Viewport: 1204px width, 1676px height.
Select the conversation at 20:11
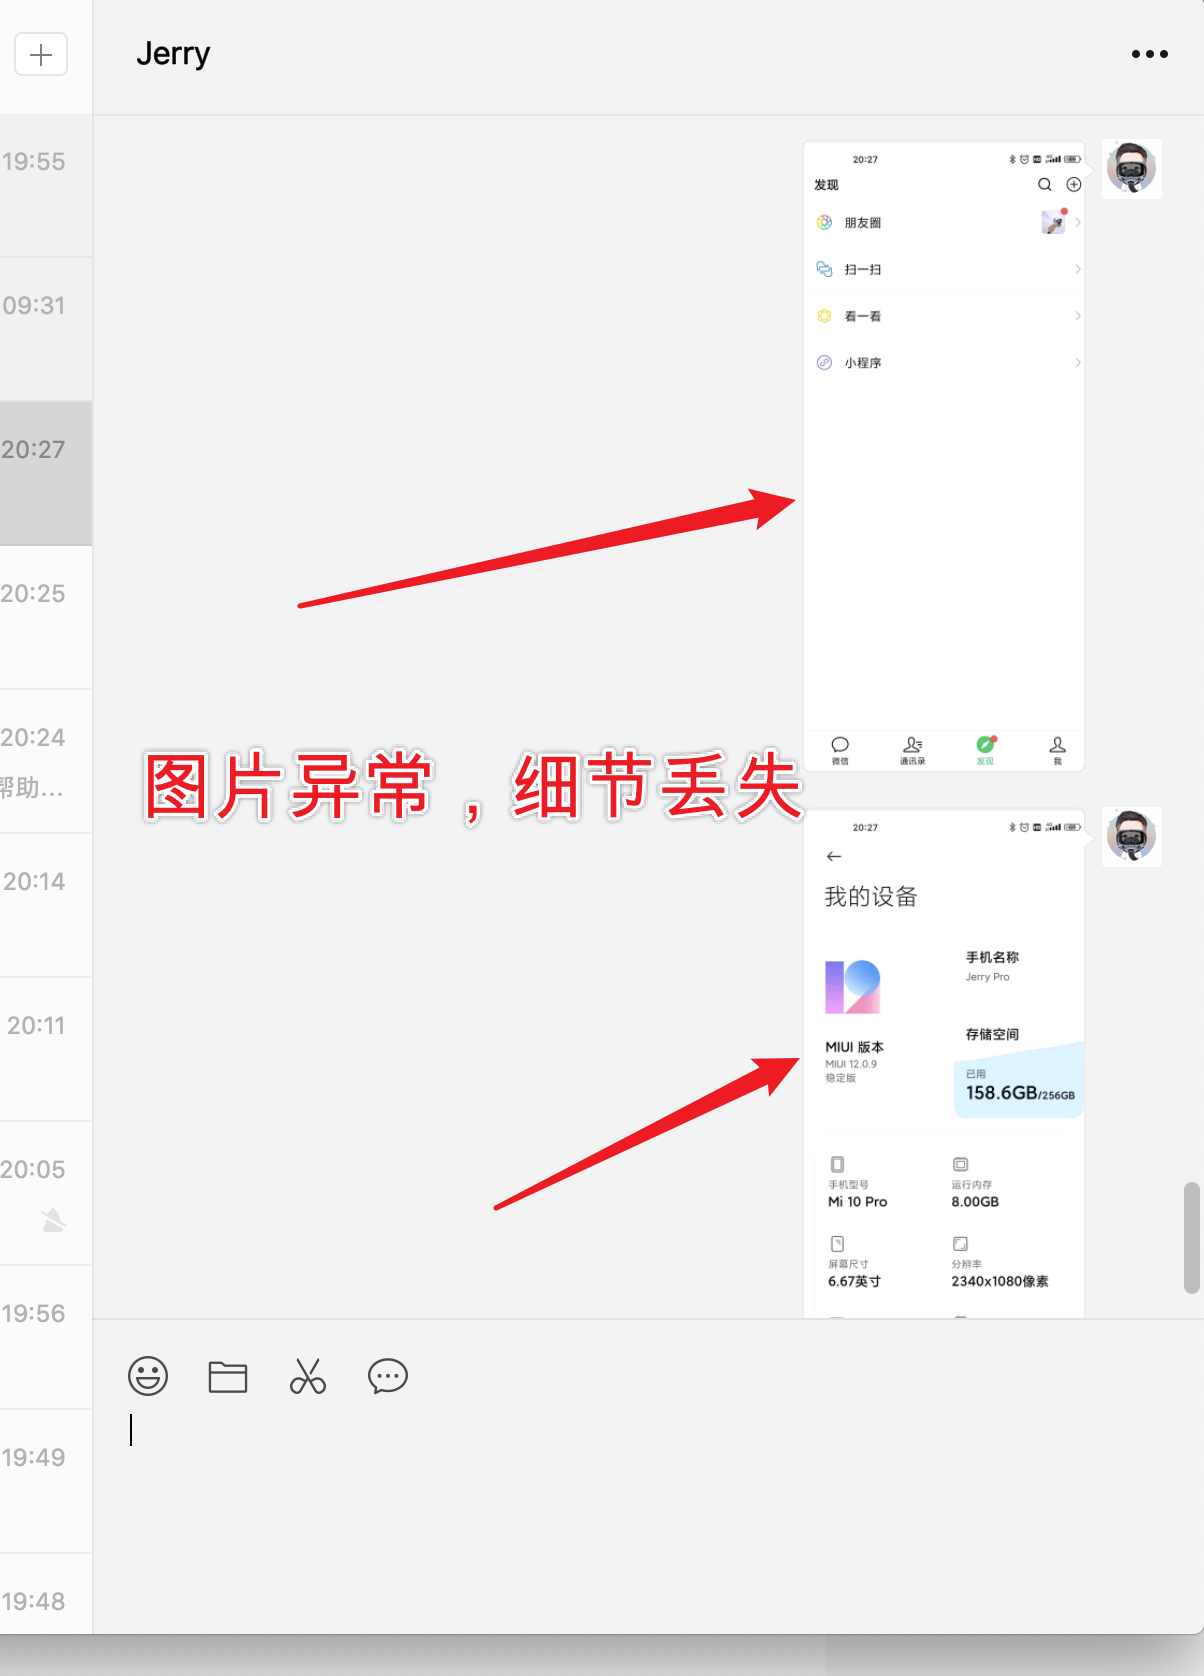click(46, 1050)
